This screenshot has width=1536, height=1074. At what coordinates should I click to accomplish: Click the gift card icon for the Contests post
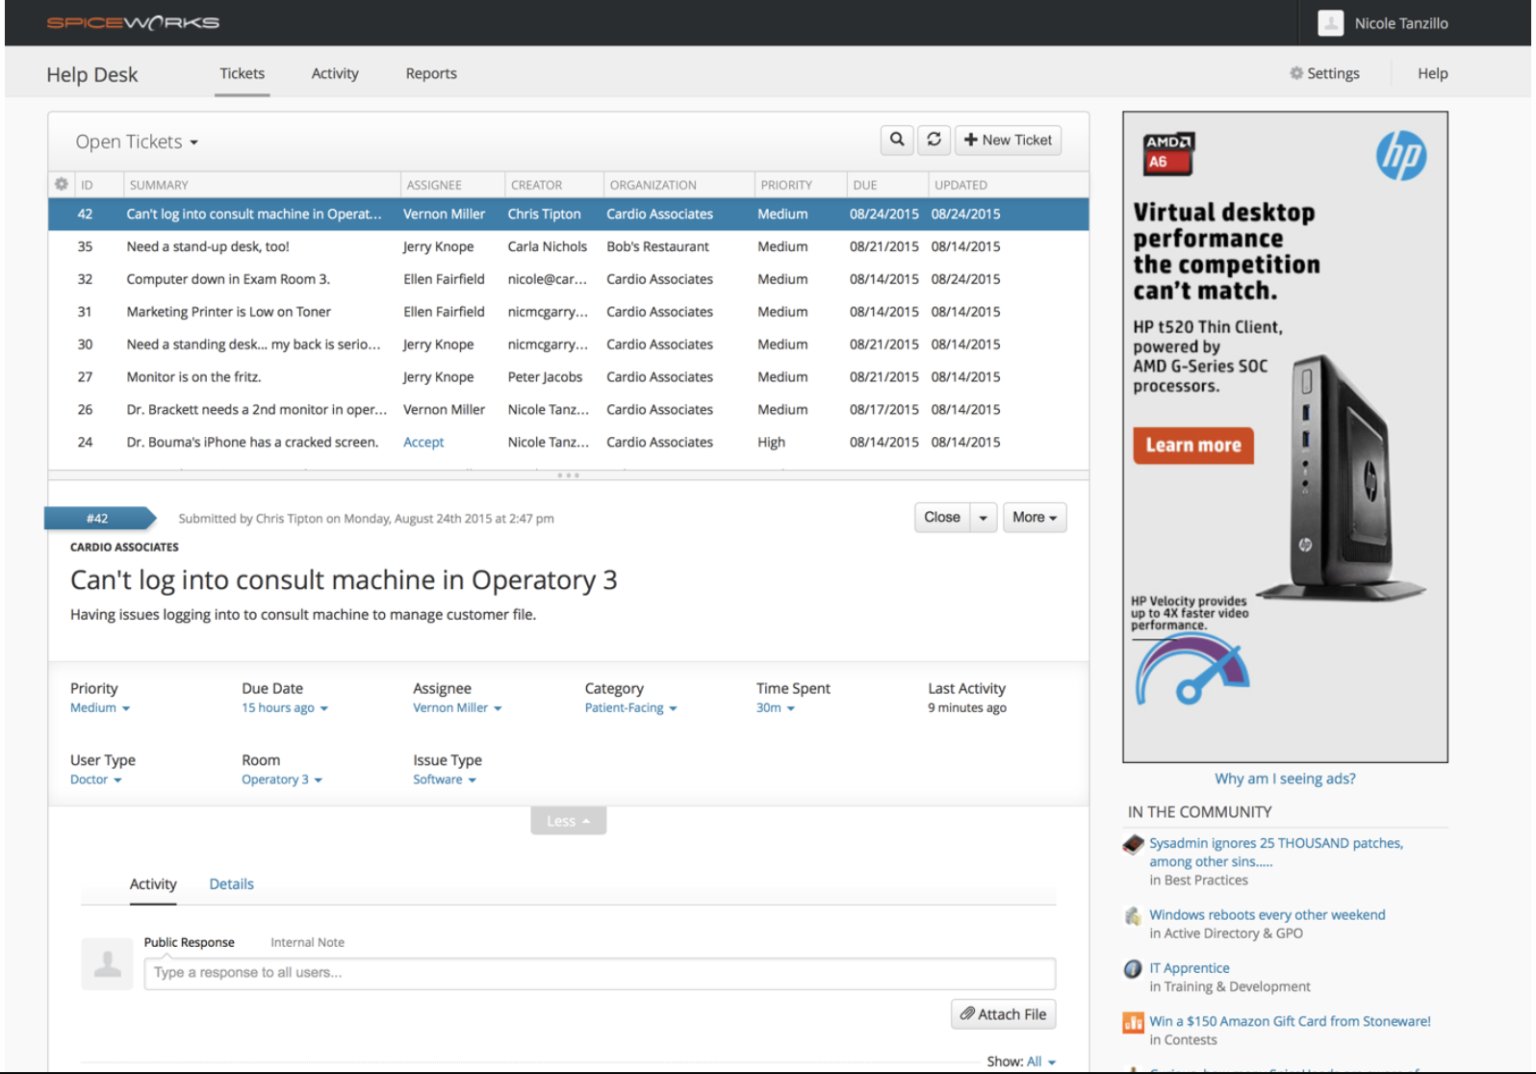point(1132,1021)
